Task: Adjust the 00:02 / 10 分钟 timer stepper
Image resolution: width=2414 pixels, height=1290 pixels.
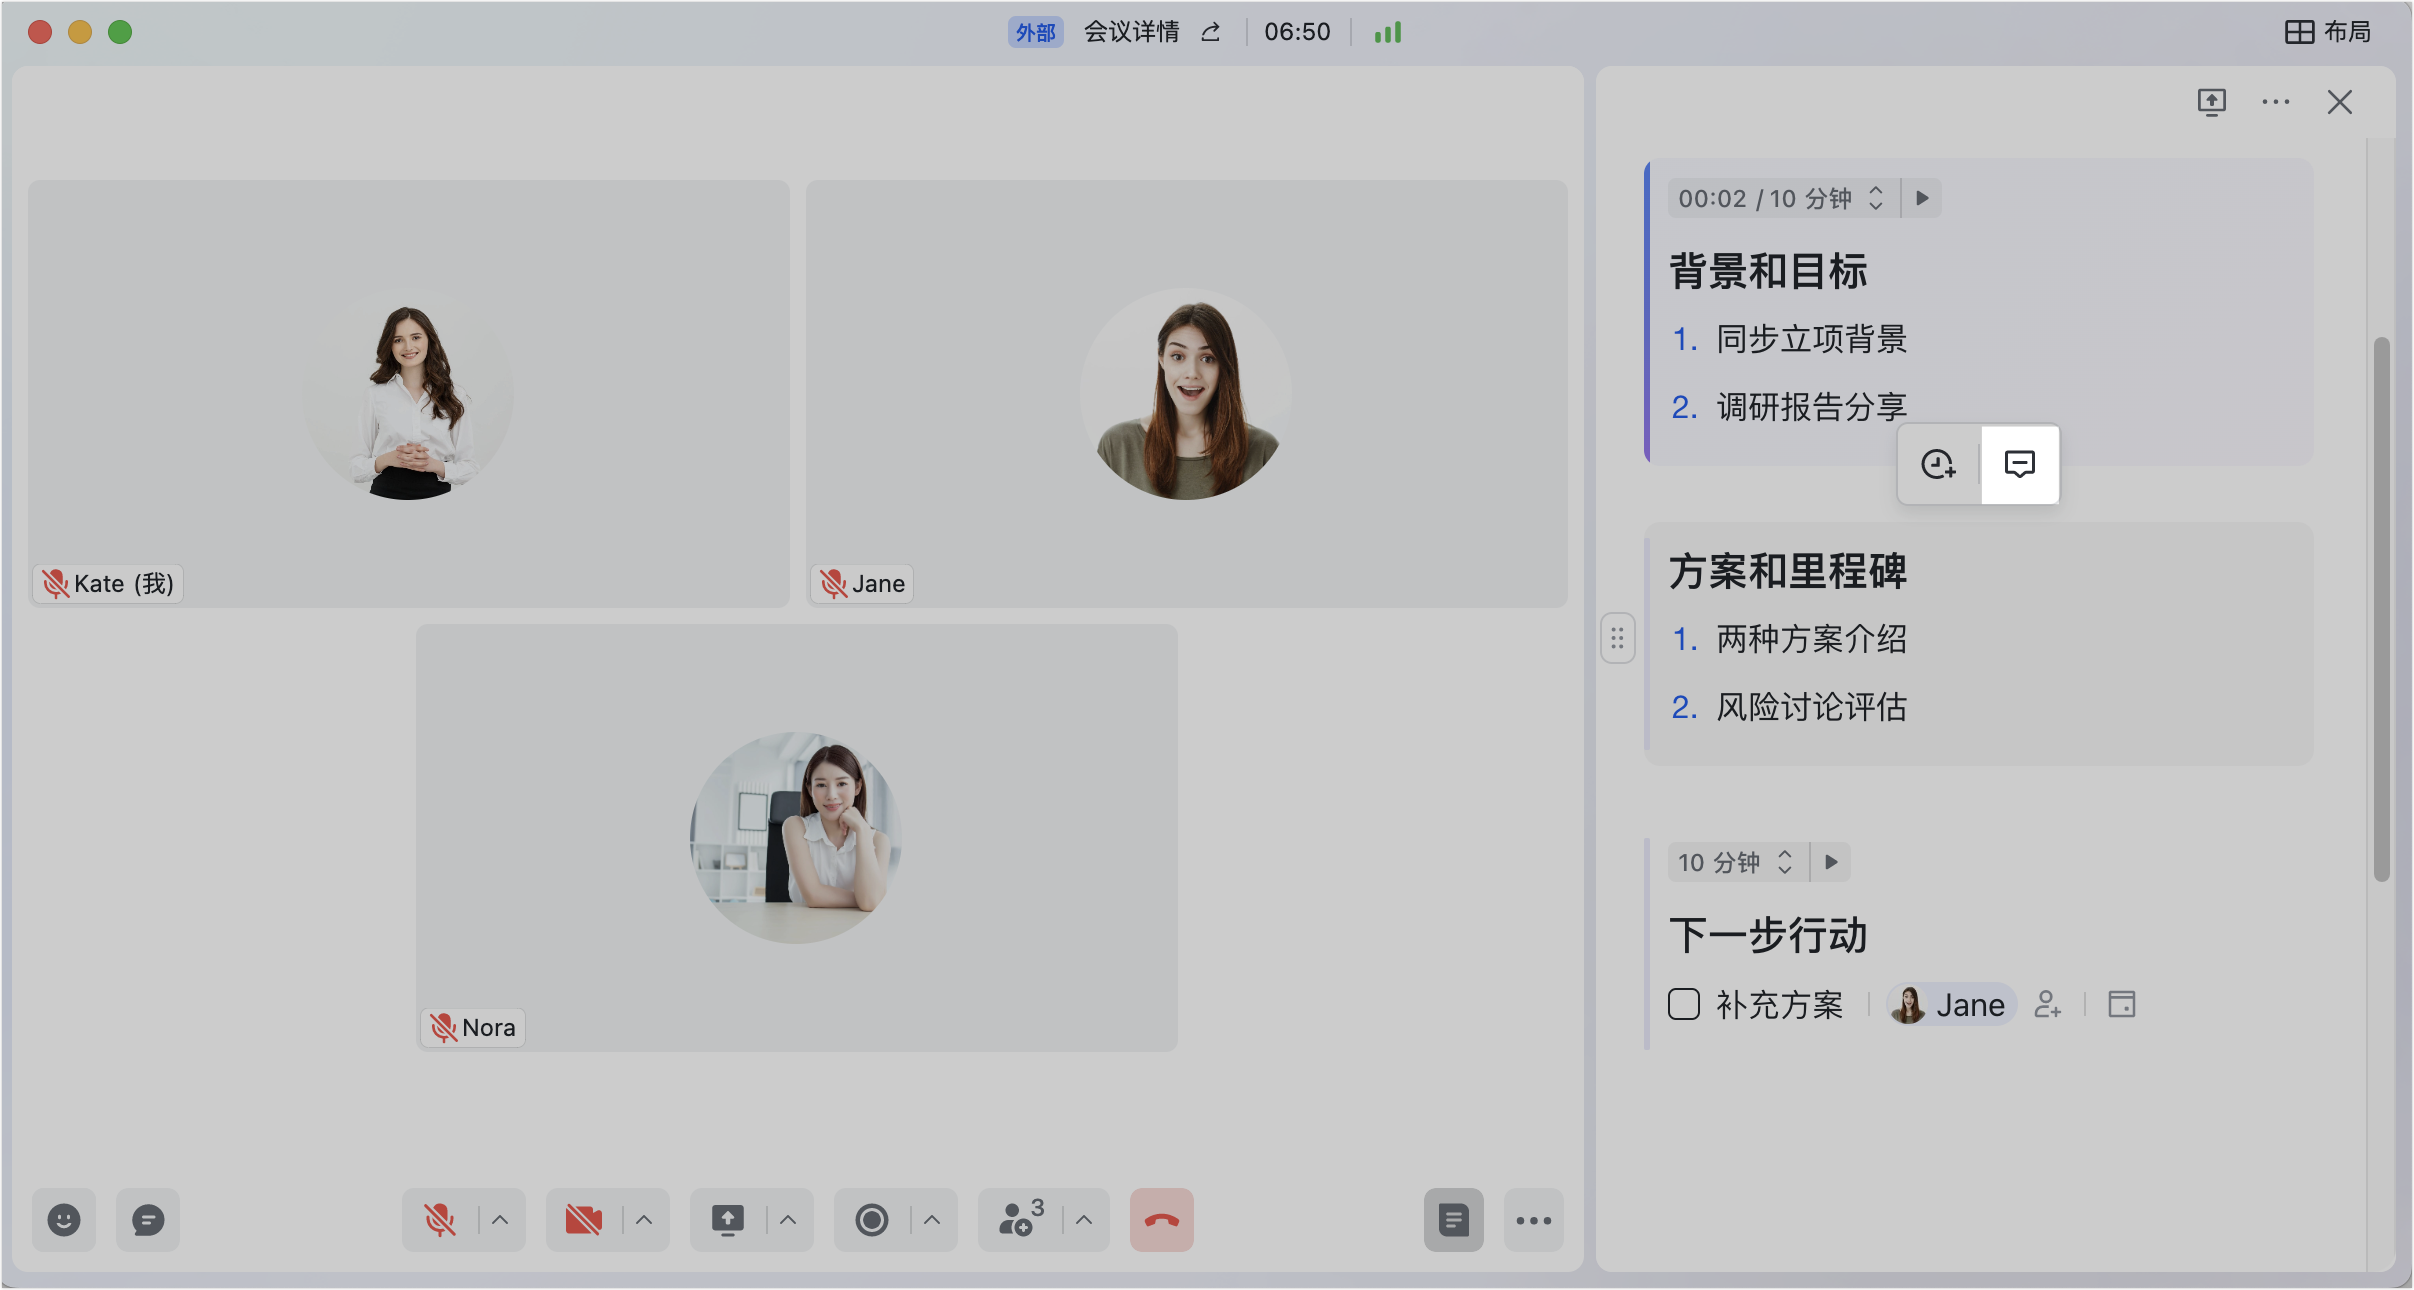Action: [1877, 198]
